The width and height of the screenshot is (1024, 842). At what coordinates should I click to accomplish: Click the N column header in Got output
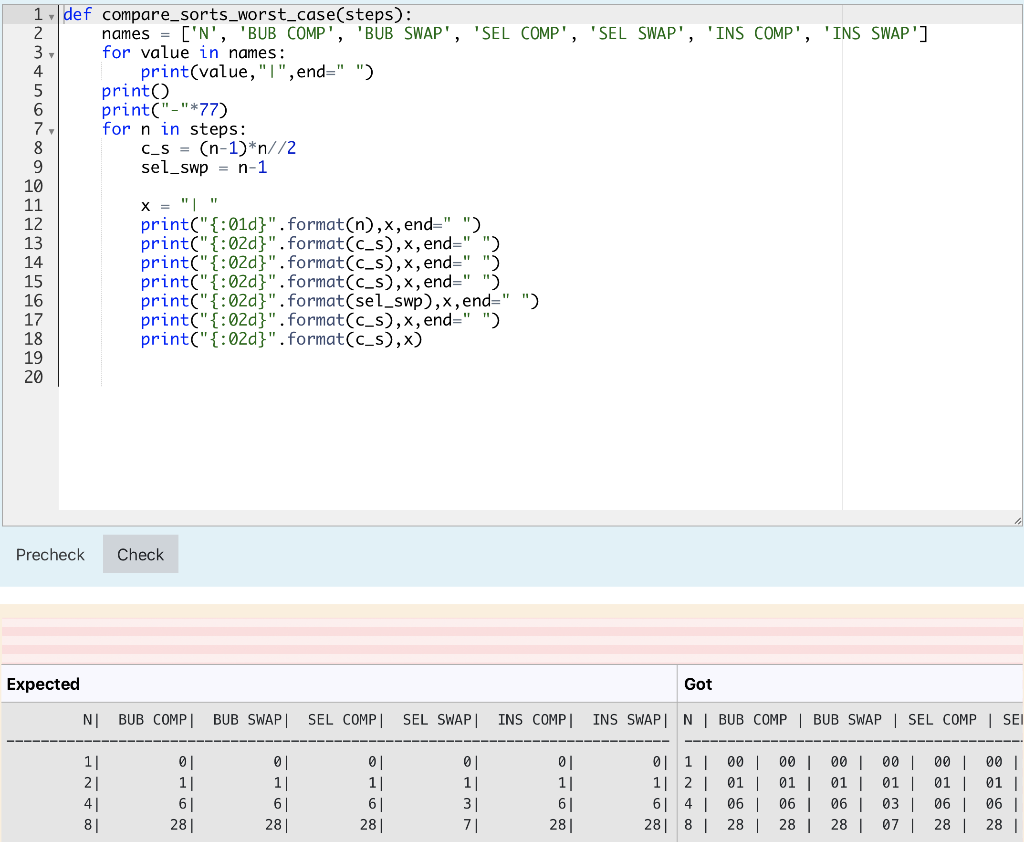[x=686, y=719]
